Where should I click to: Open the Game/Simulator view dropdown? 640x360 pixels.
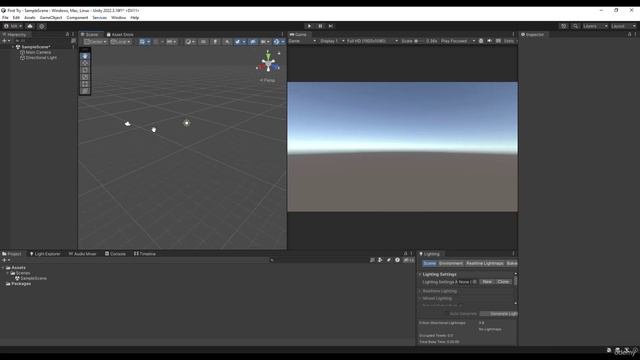pos(302,41)
